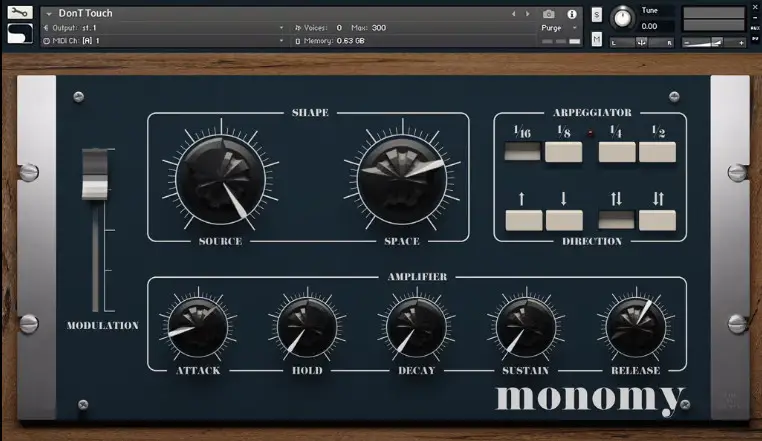Screen dimensions: 762x441
Task: Click the SOURCE knob in Shape section
Action: (221, 179)
